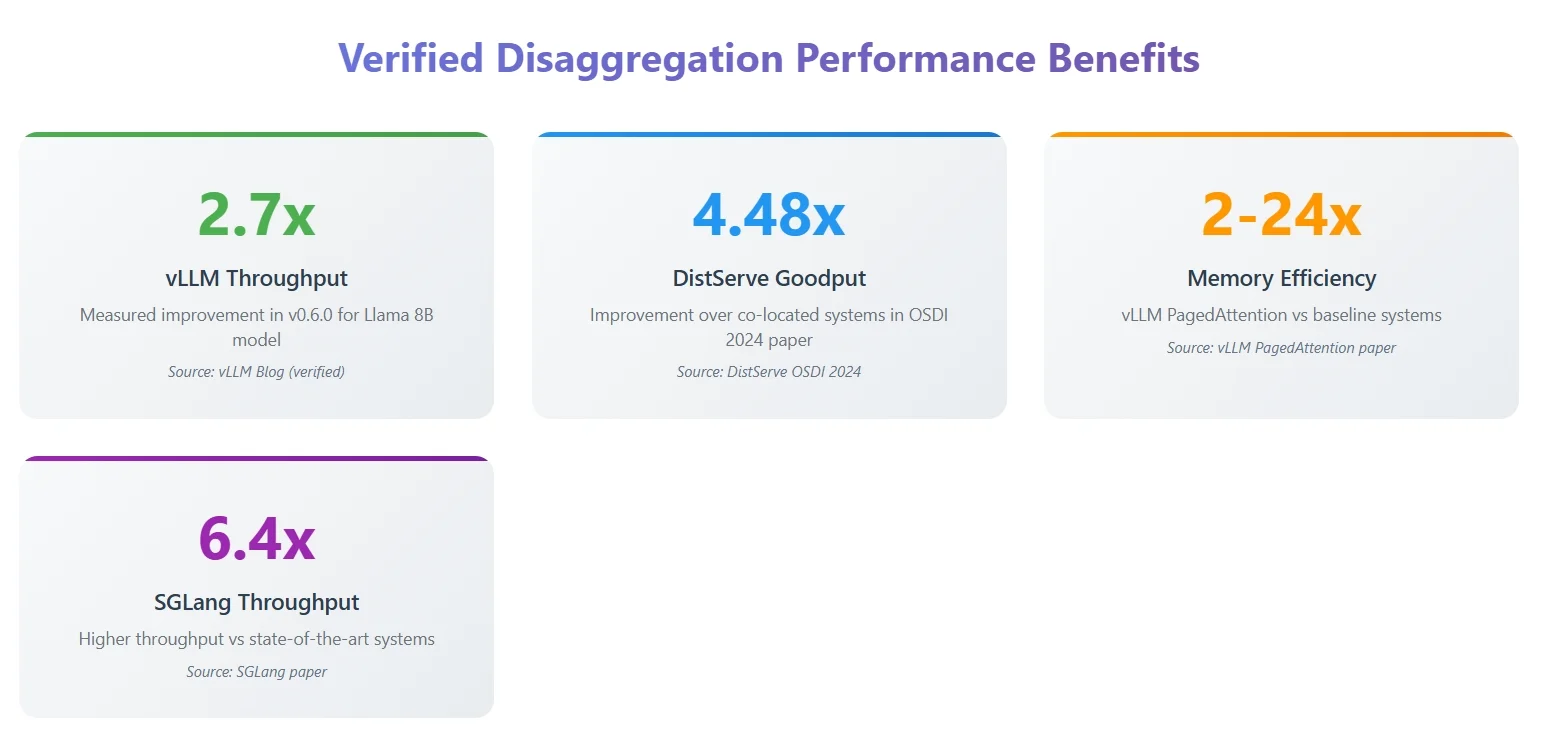Open the vLLM PagedAttention paper source
The height and width of the screenshot is (733, 1542).
(1281, 348)
